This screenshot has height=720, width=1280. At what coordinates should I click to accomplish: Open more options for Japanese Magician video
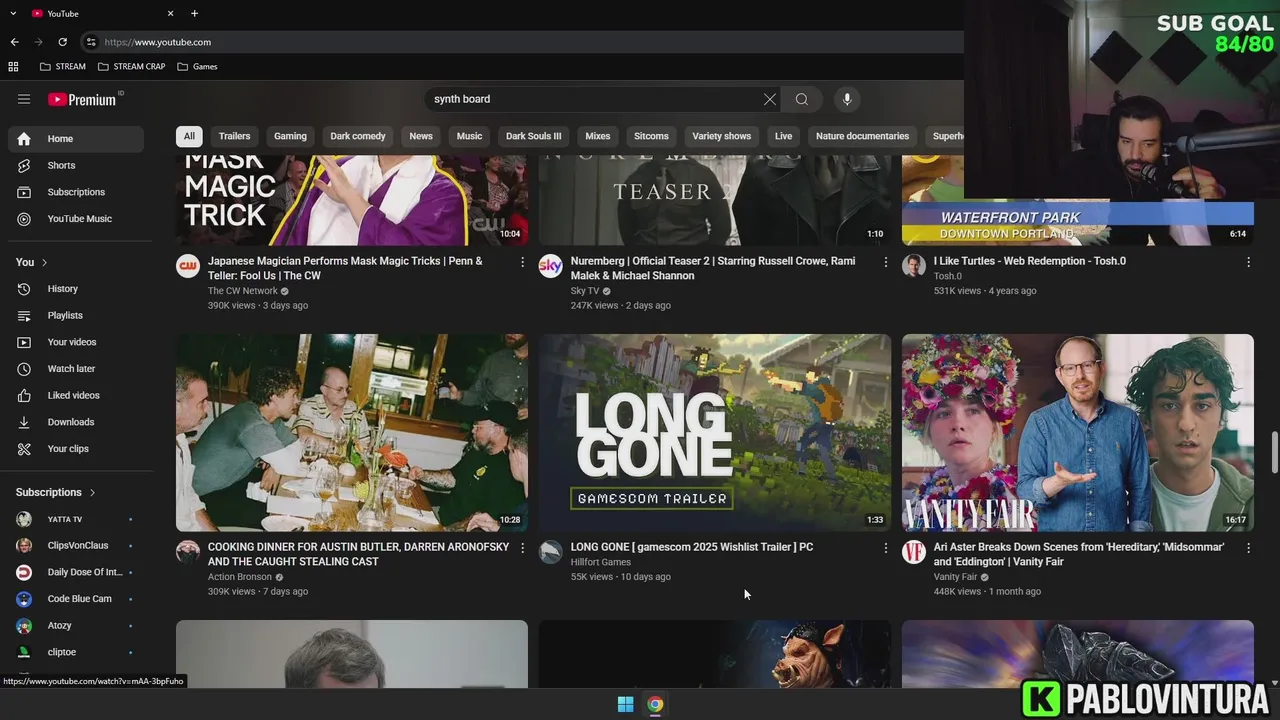point(522,262)
